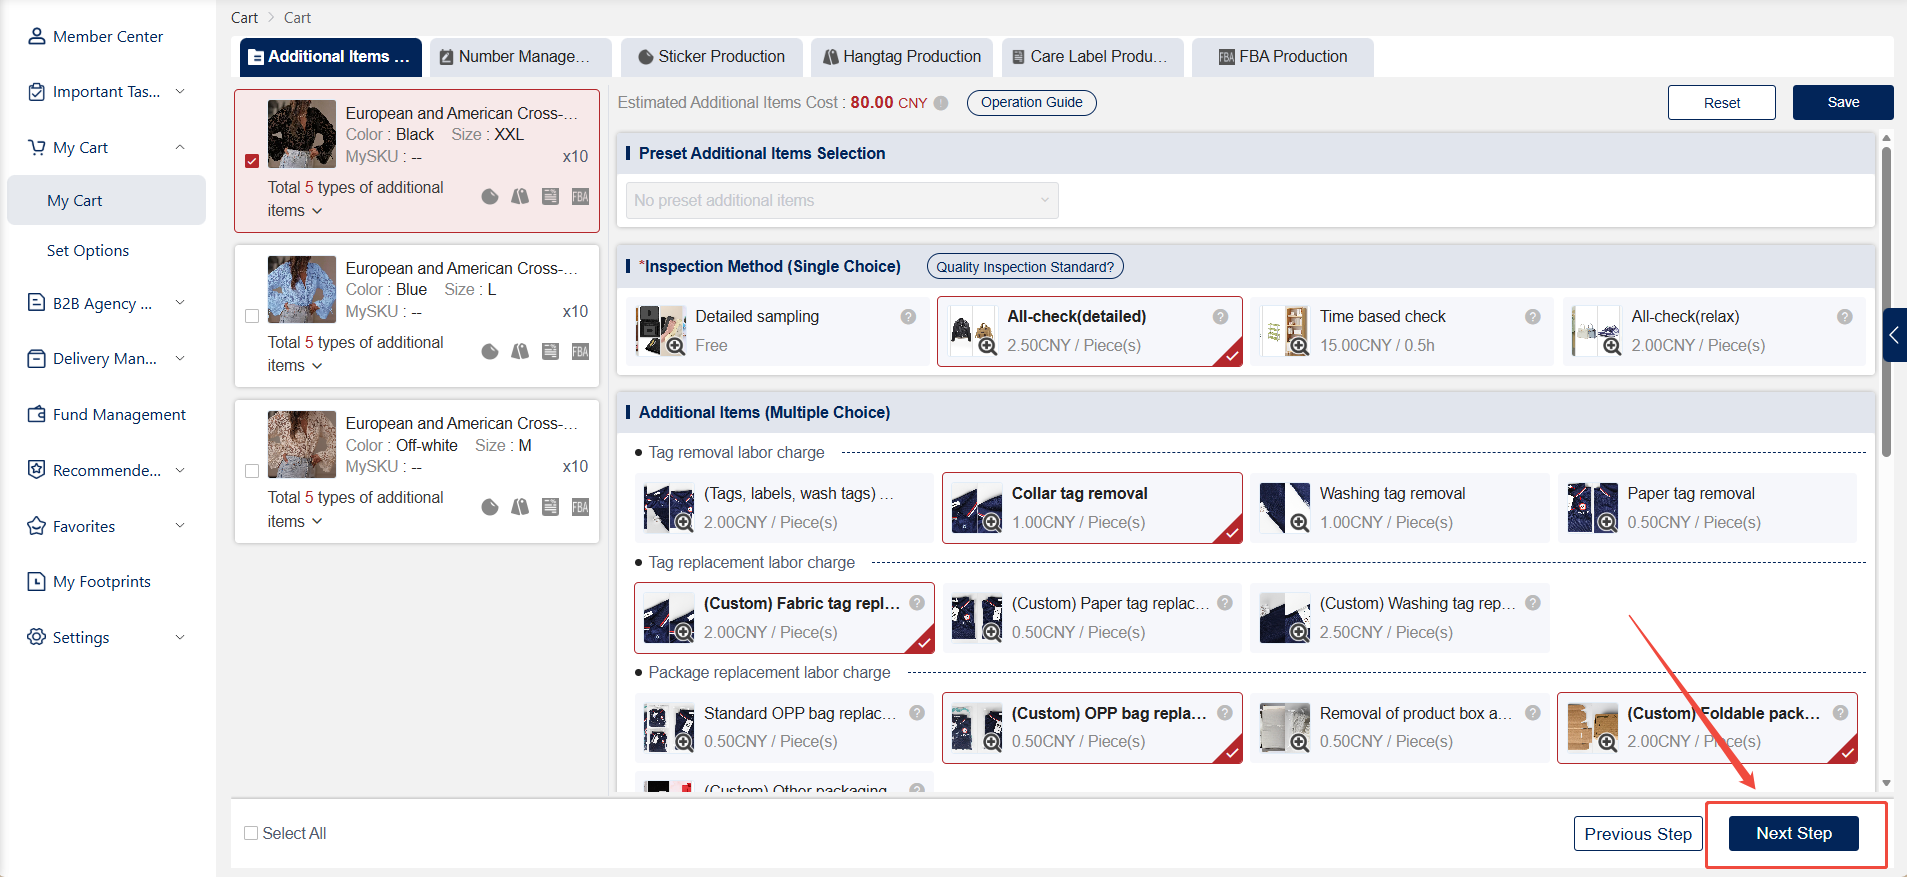This screenshot has height=877, width=1907.
Task: Click the Previous Step button
Action: click(1638, 834)
